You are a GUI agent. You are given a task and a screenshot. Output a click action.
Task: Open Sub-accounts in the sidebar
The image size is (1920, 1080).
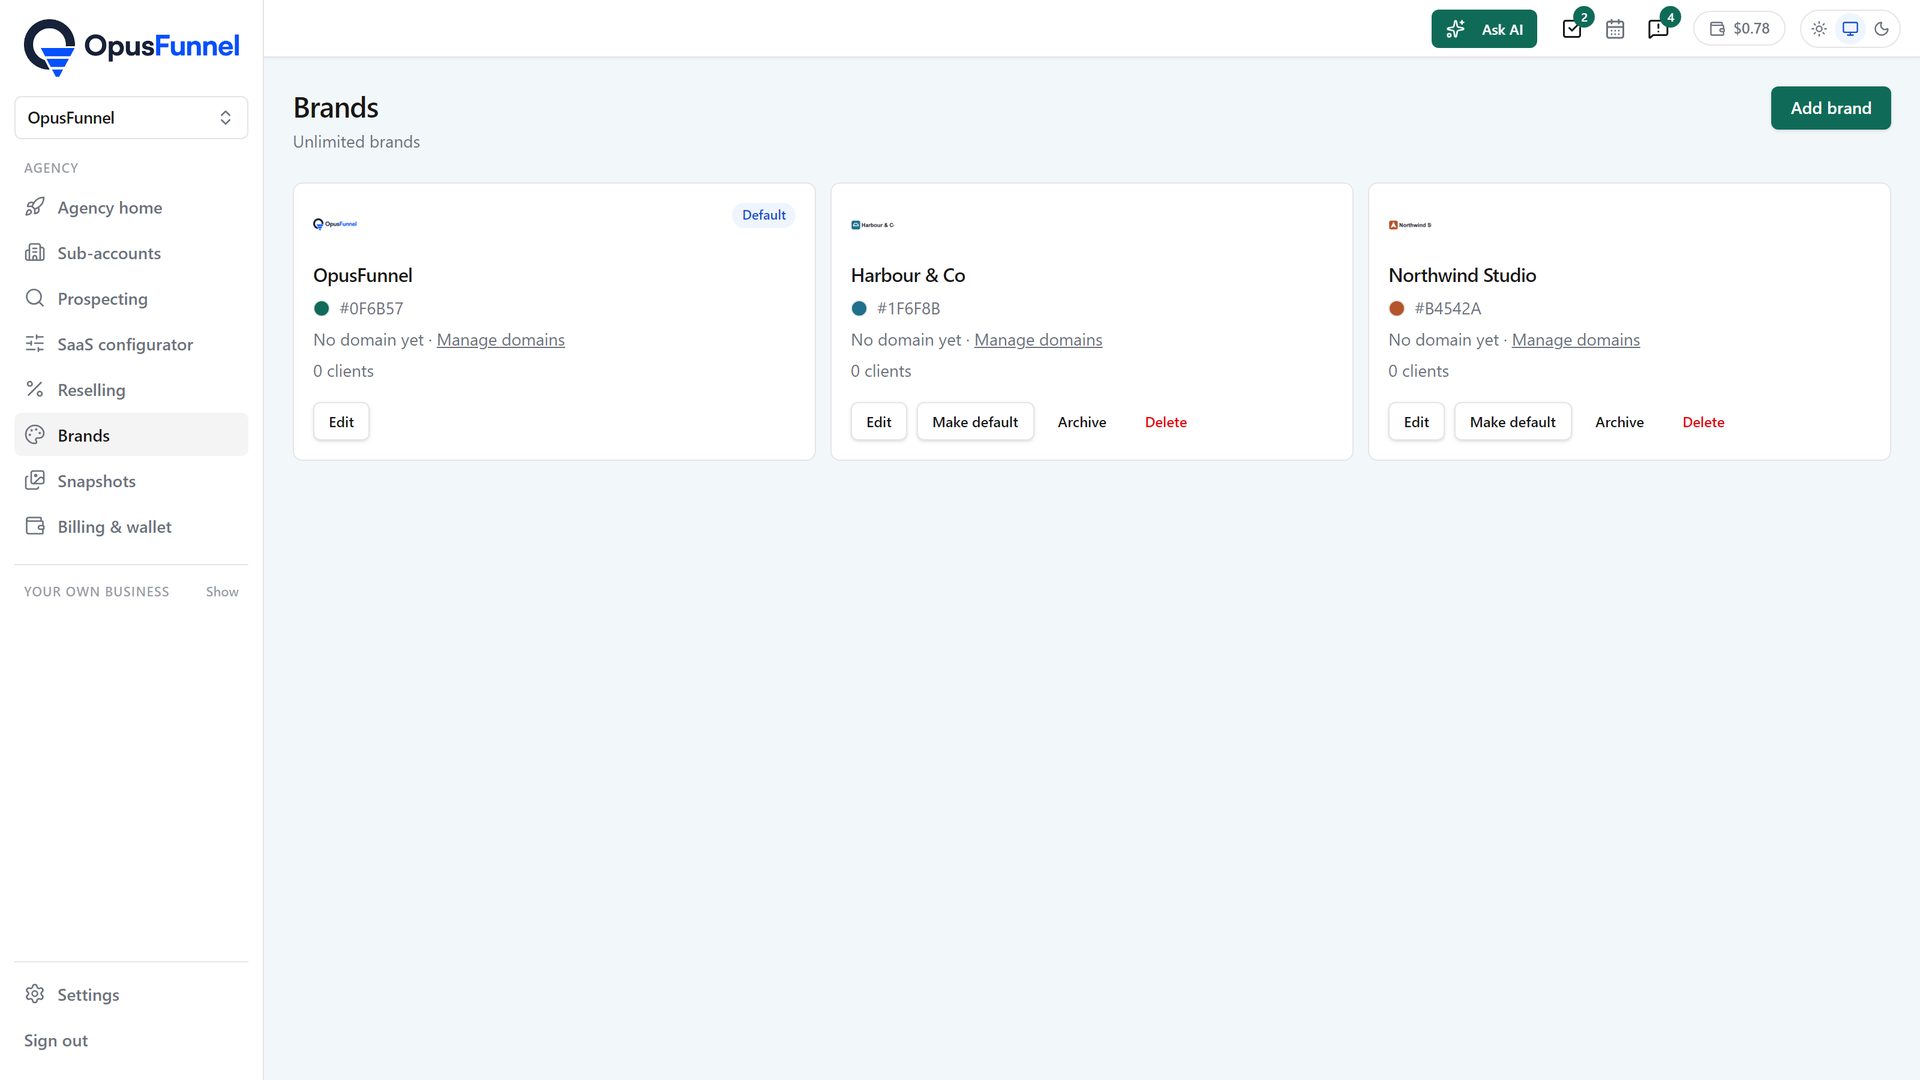131,253
